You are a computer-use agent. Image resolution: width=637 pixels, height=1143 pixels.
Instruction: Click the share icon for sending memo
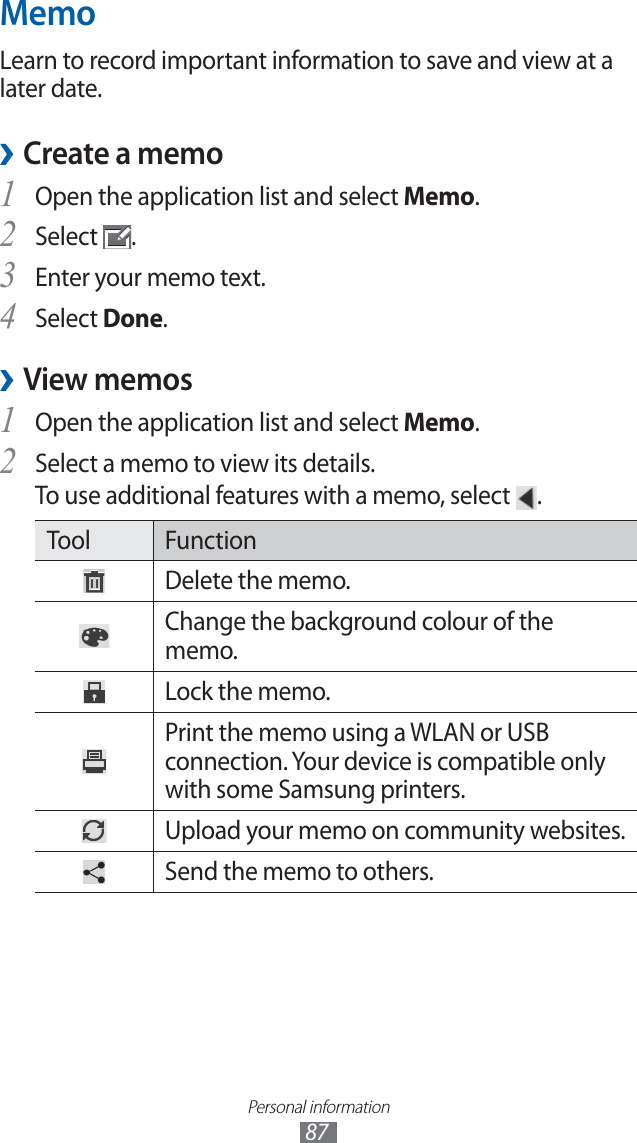click(94, 872)
